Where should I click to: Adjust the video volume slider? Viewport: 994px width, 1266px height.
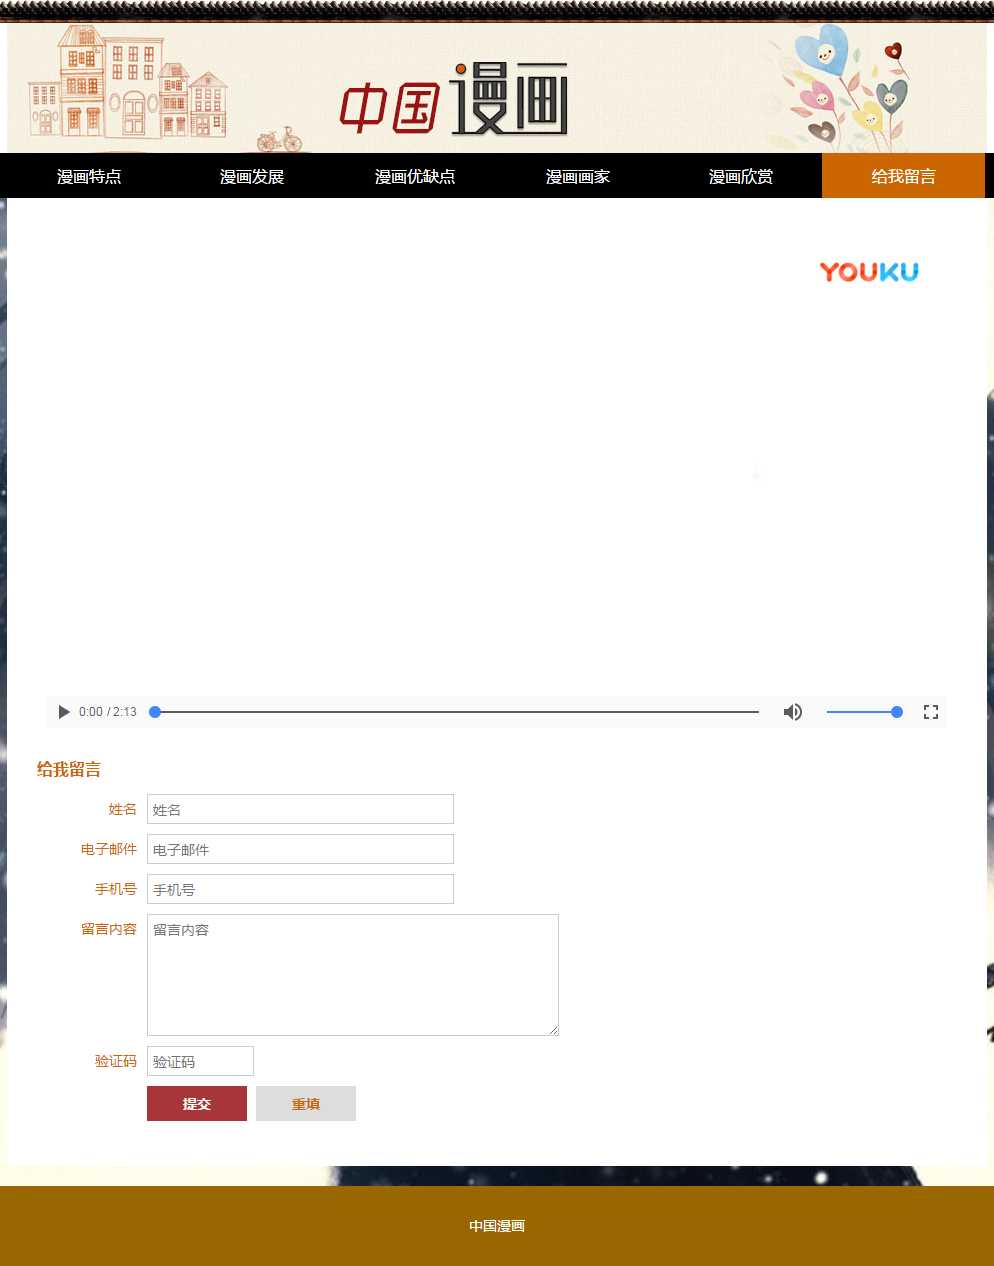pos(864,712)
